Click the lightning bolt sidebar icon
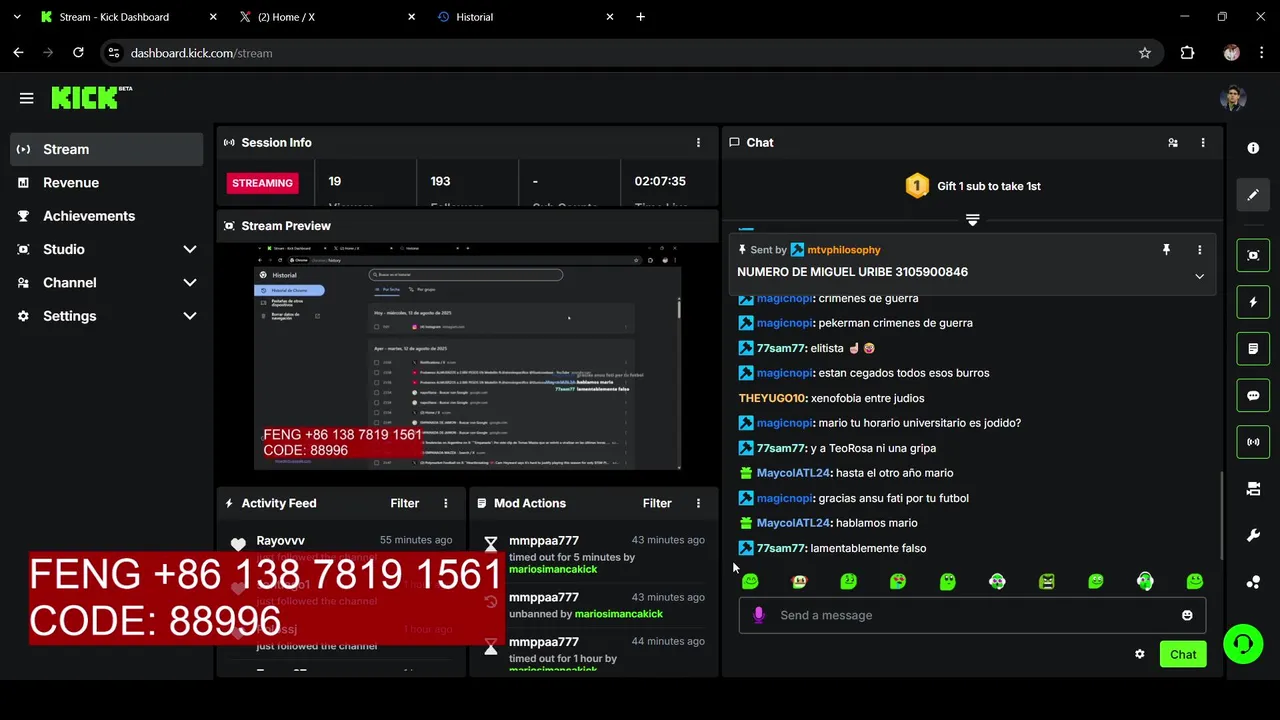The width and height of the screenshot is (1280, 720). click(x=1253, y=302)
